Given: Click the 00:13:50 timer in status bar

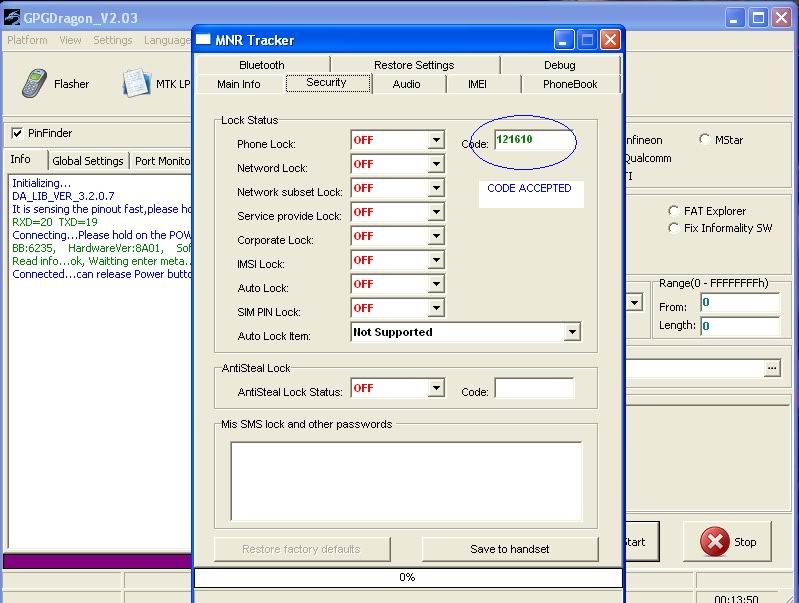Looking at the screenshot, I should pyautogui.click(x=736, y=598).
